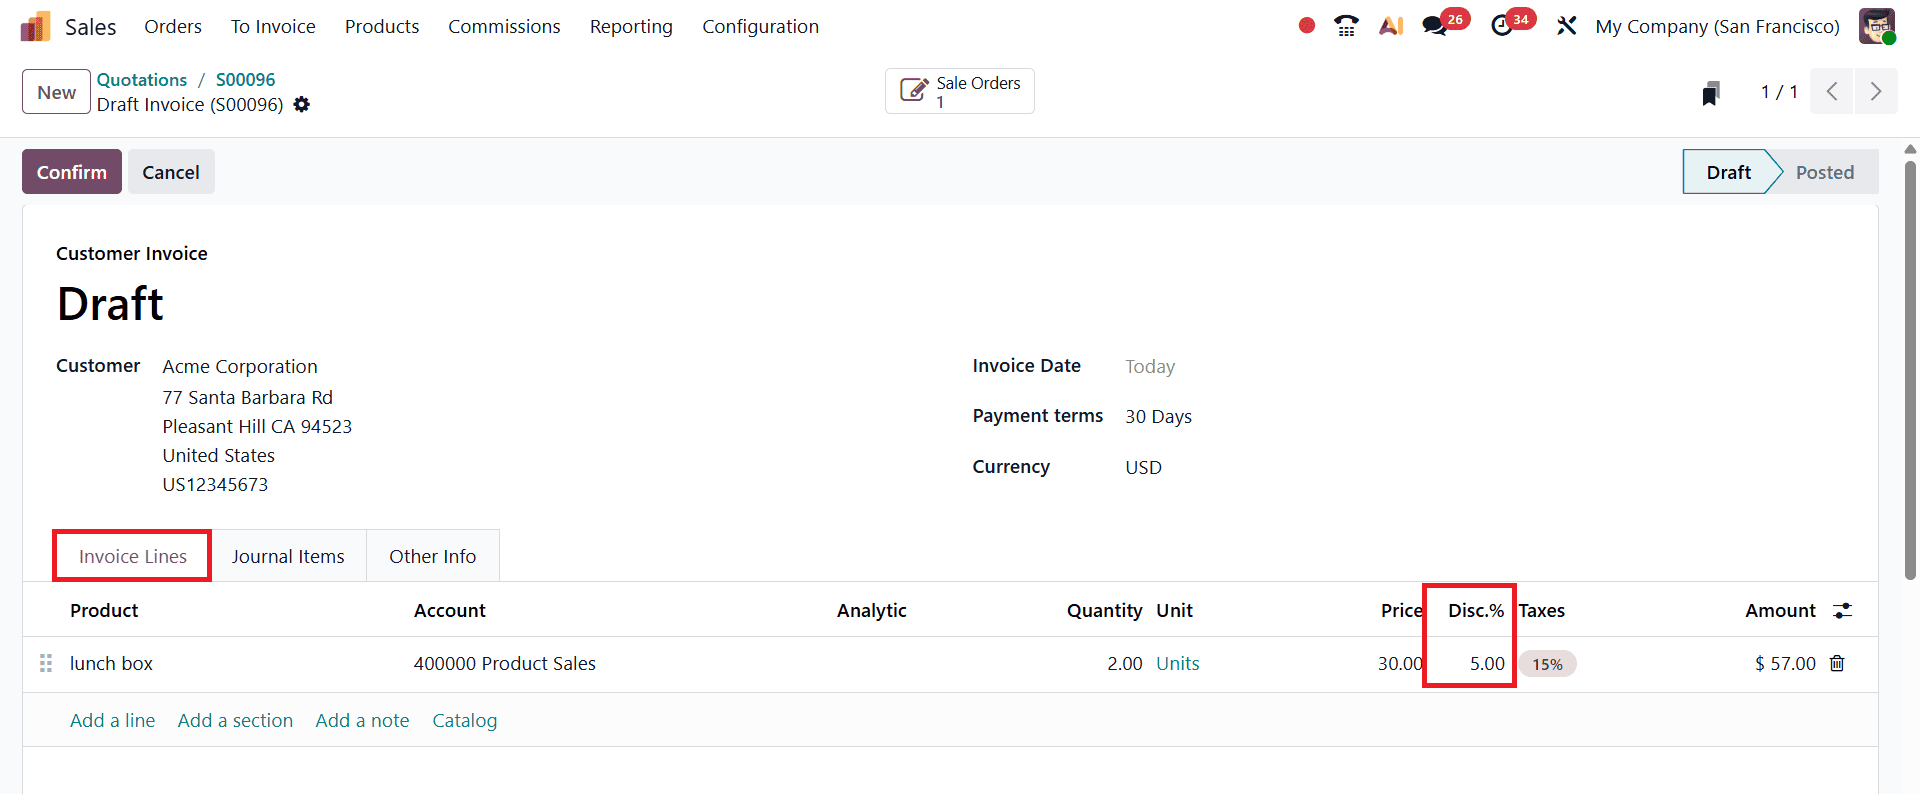Open company switcher My Company (San Francisco)
This screenshot has height=794, width=1920.
[1717, 26]
